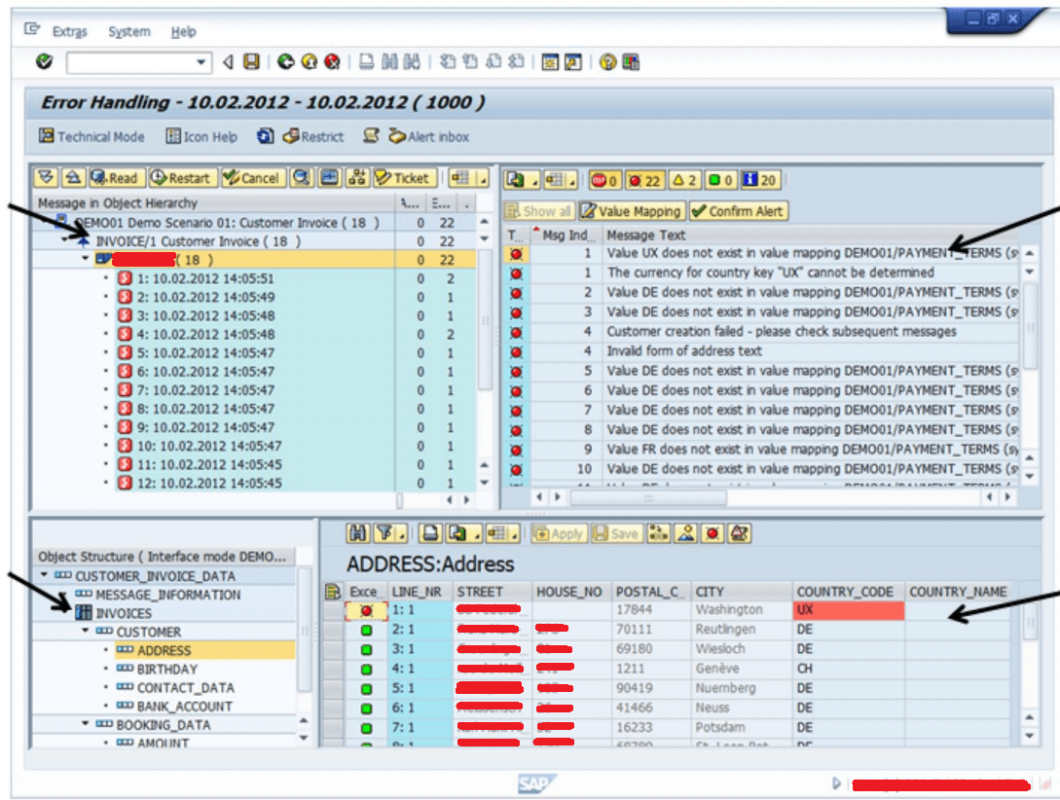Open the Extras menu
This screenshot has width=1060, height=800.
click(69, 31)
